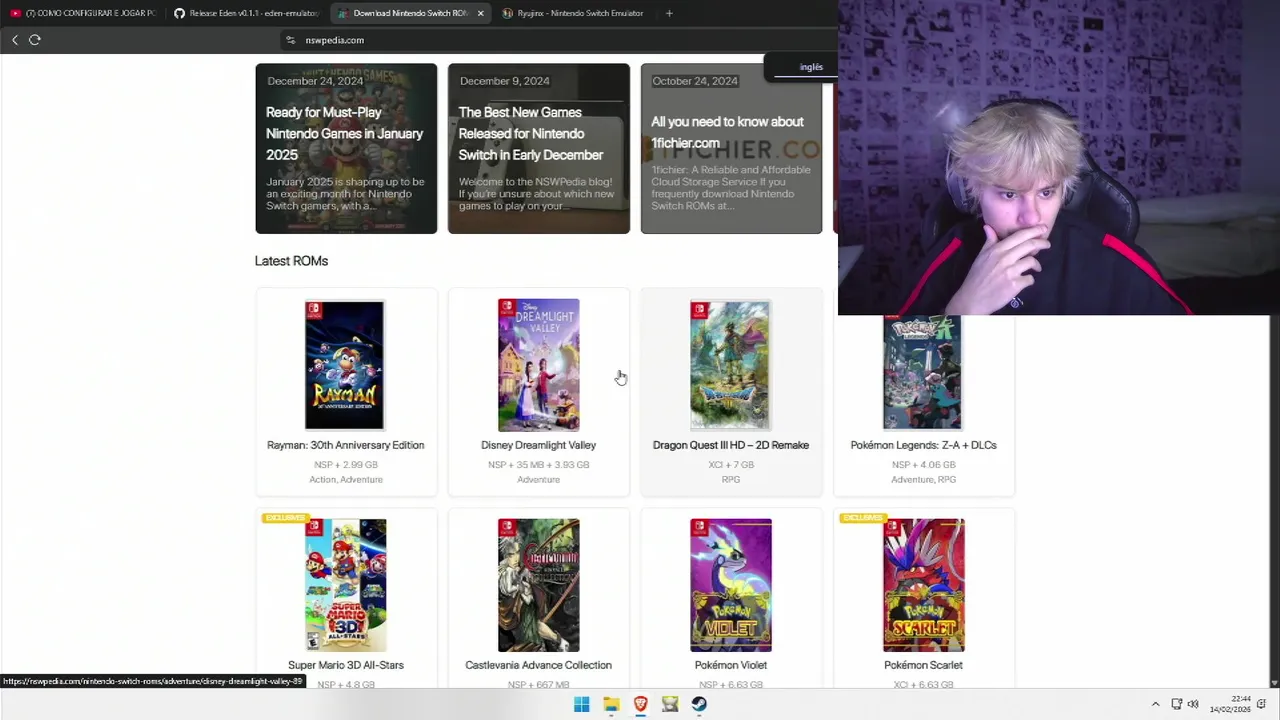
Task: Open Disney Dreamlight Valley cover art
Action: pos(538,365)
